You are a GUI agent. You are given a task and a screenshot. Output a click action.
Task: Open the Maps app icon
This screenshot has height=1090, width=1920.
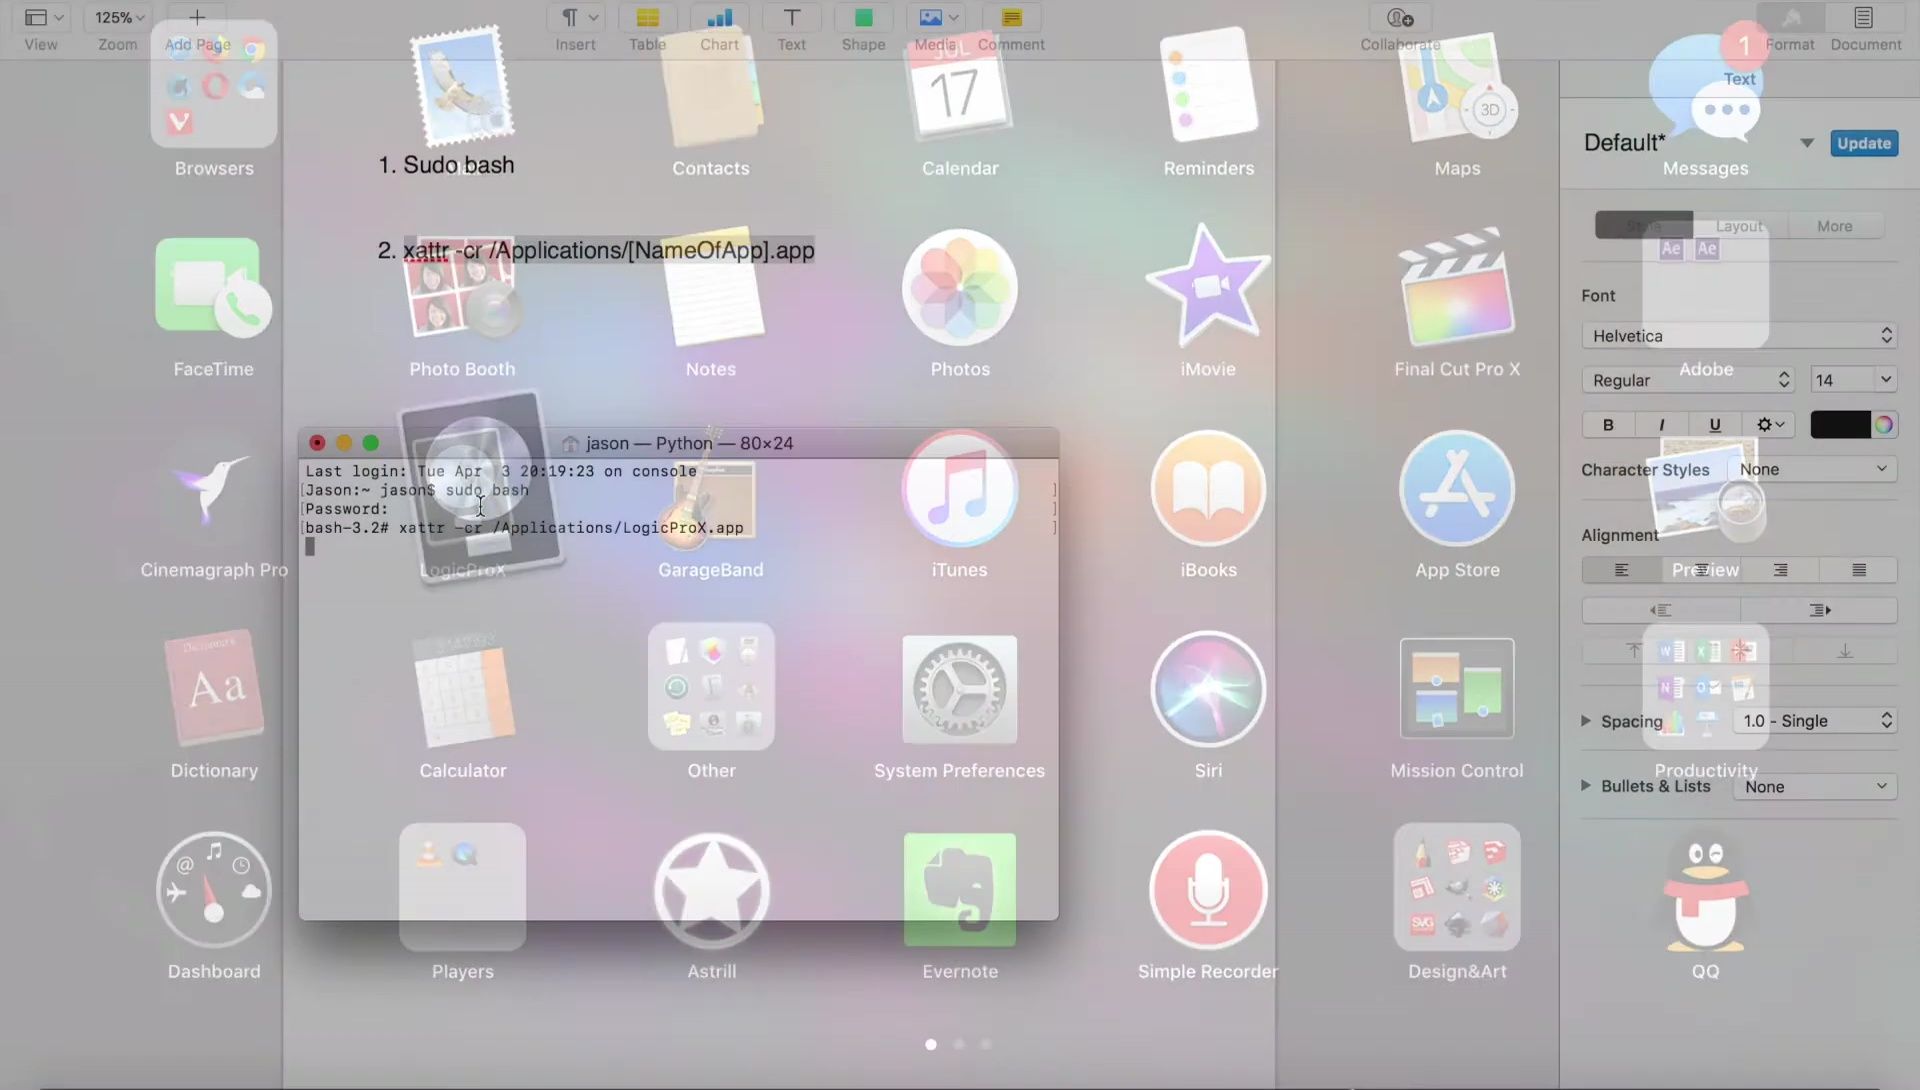1457,88
